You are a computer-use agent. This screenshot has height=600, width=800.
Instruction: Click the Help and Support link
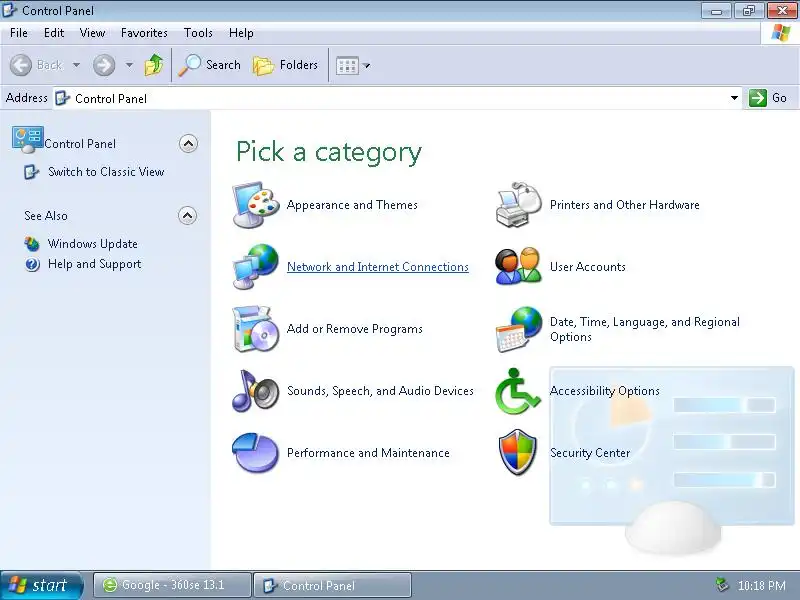[94, 264]
